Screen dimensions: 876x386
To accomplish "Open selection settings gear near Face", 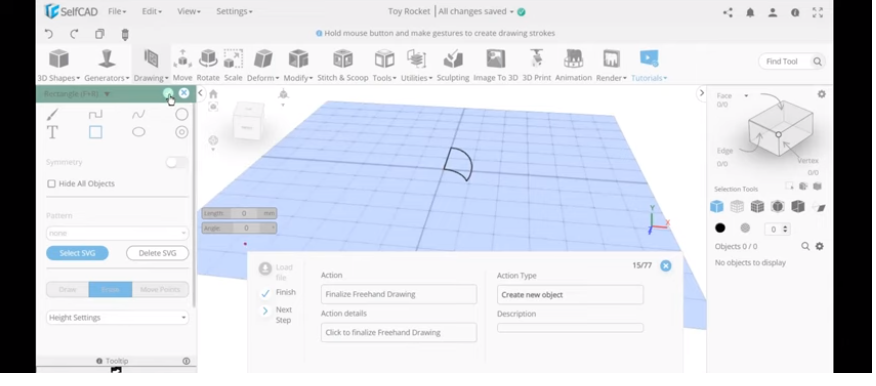I will coord(821,94).
